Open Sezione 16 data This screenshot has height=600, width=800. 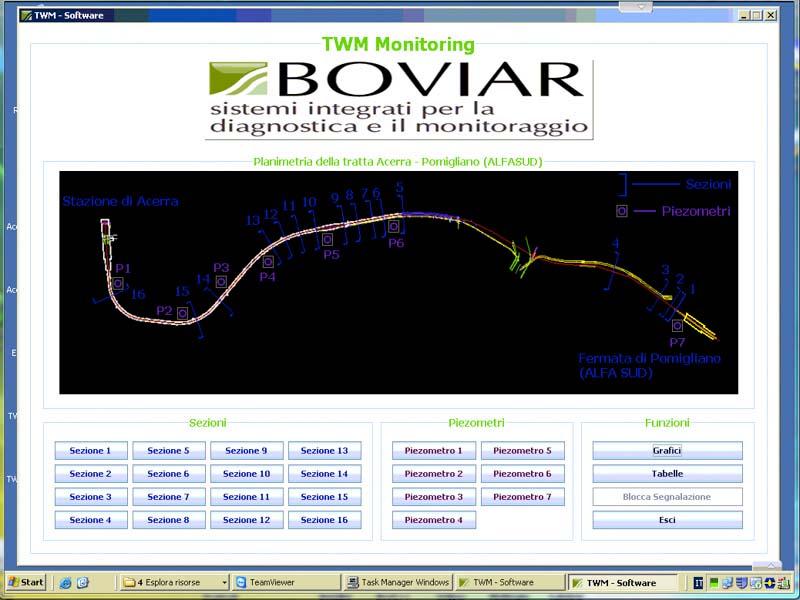coord(324,520)
